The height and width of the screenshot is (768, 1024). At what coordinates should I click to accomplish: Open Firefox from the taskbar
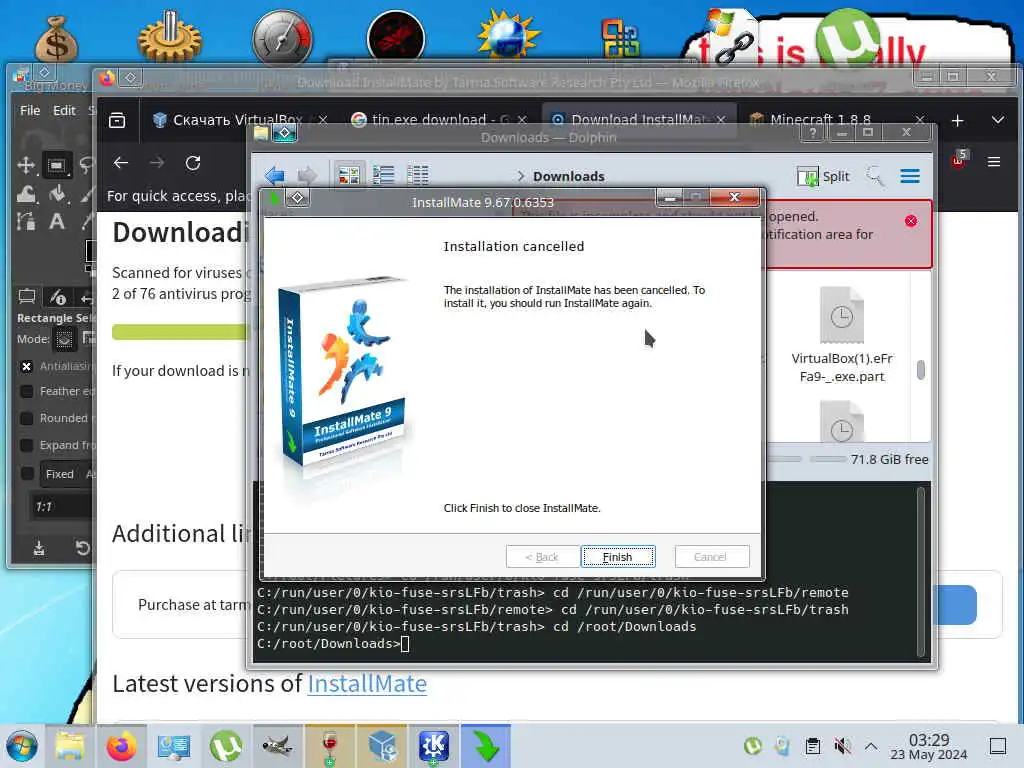click(x=122, y=746)
